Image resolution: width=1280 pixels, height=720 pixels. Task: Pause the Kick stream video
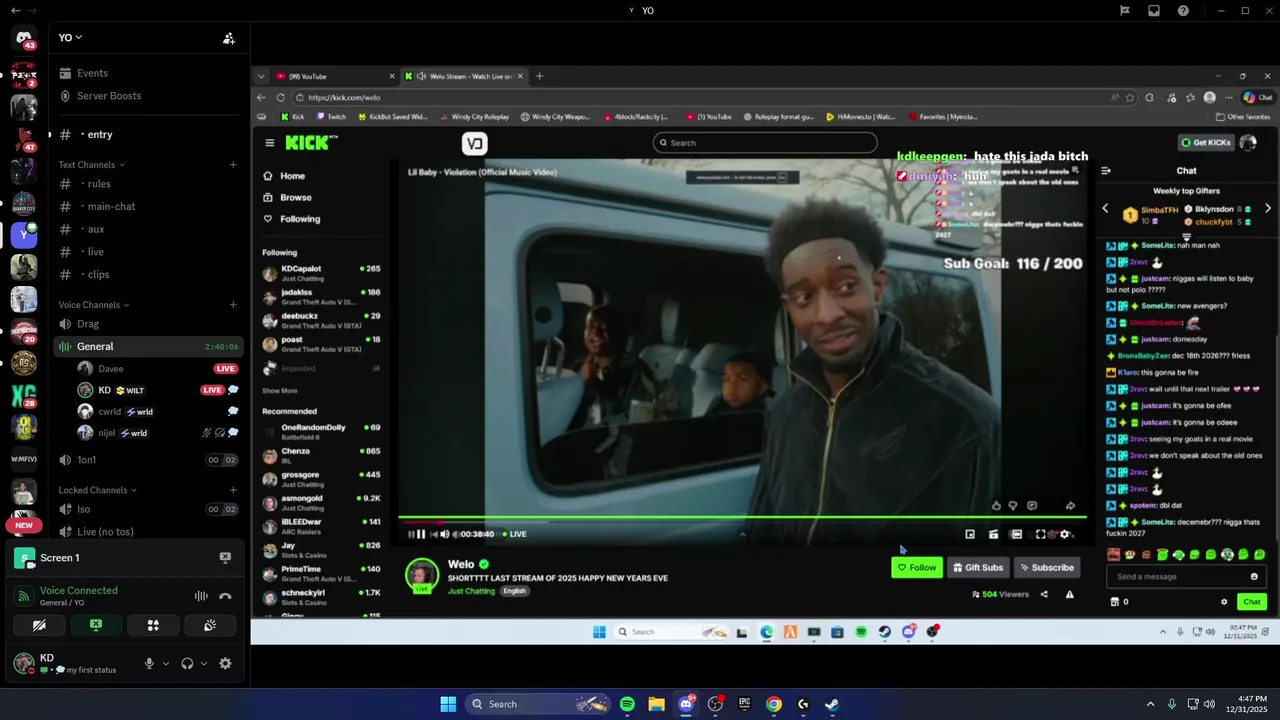point(421,534)
